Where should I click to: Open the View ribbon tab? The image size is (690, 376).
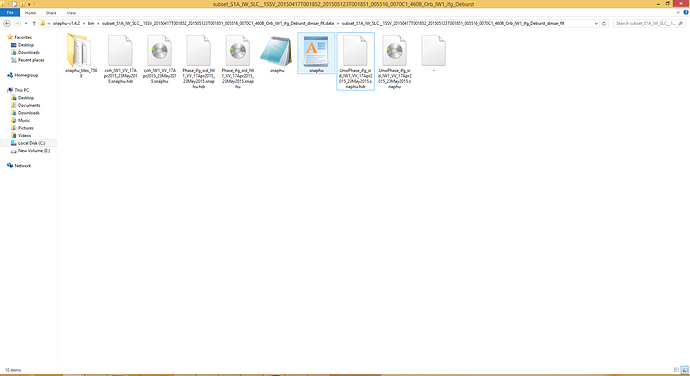point(71,13)
